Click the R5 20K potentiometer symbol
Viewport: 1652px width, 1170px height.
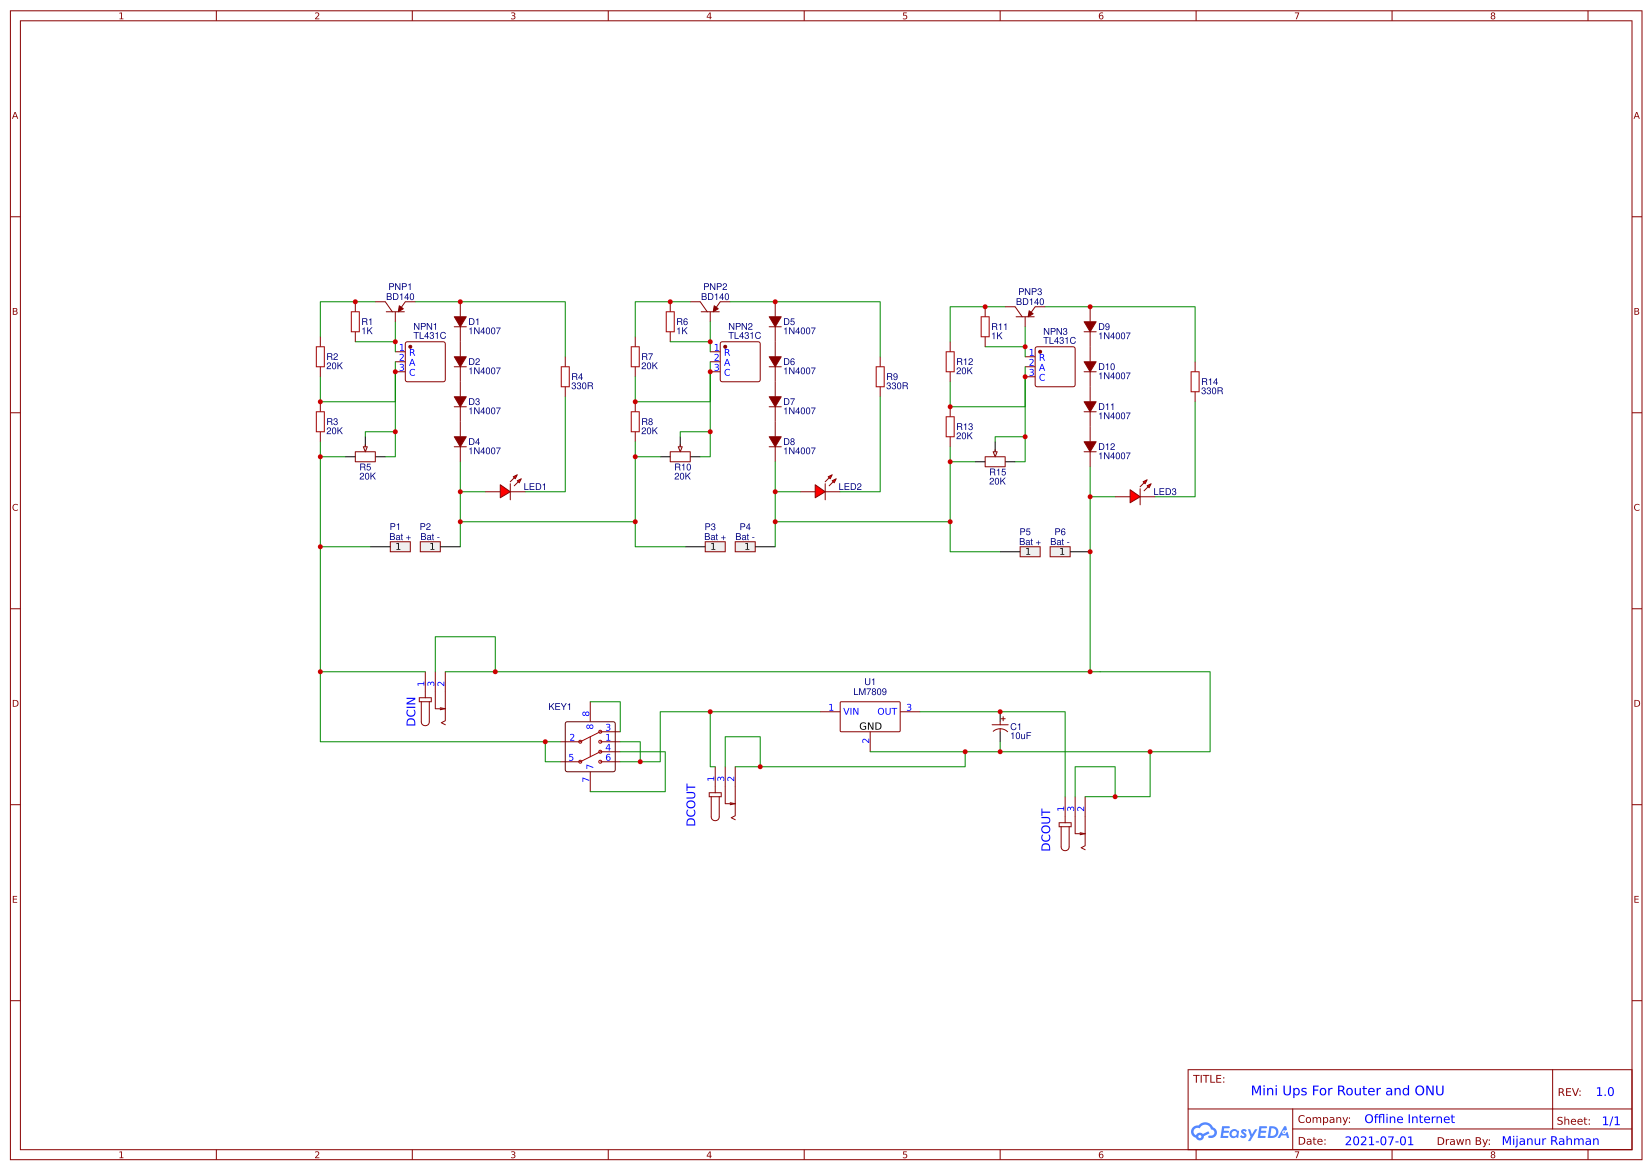point(365,456)
